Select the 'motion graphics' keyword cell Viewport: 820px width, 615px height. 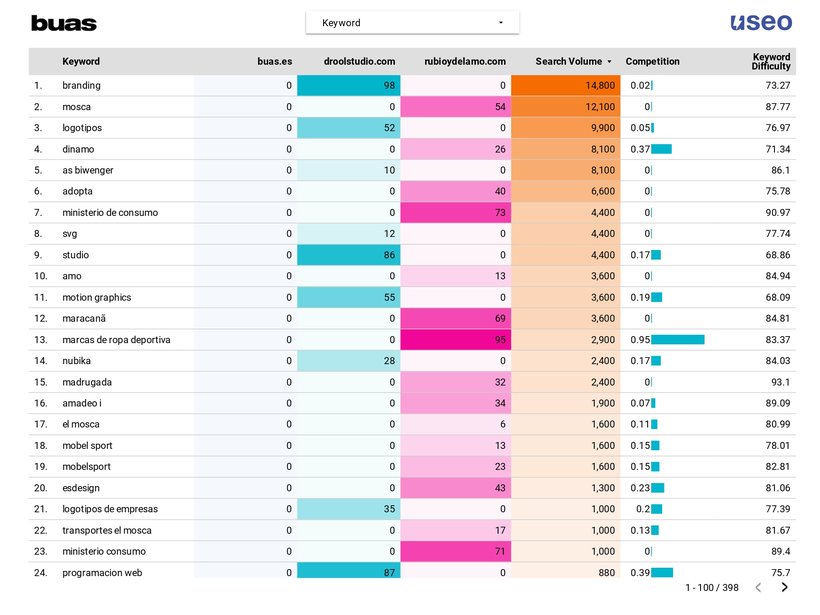click(97, 297)
